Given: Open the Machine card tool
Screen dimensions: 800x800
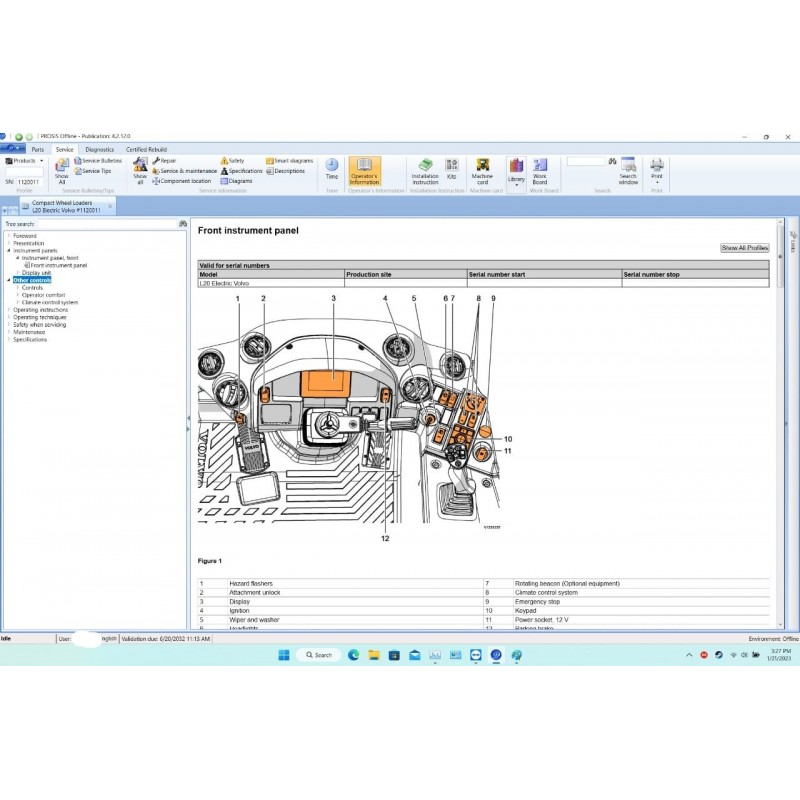Looking at the screenshot, I should (x=482, y=170).
